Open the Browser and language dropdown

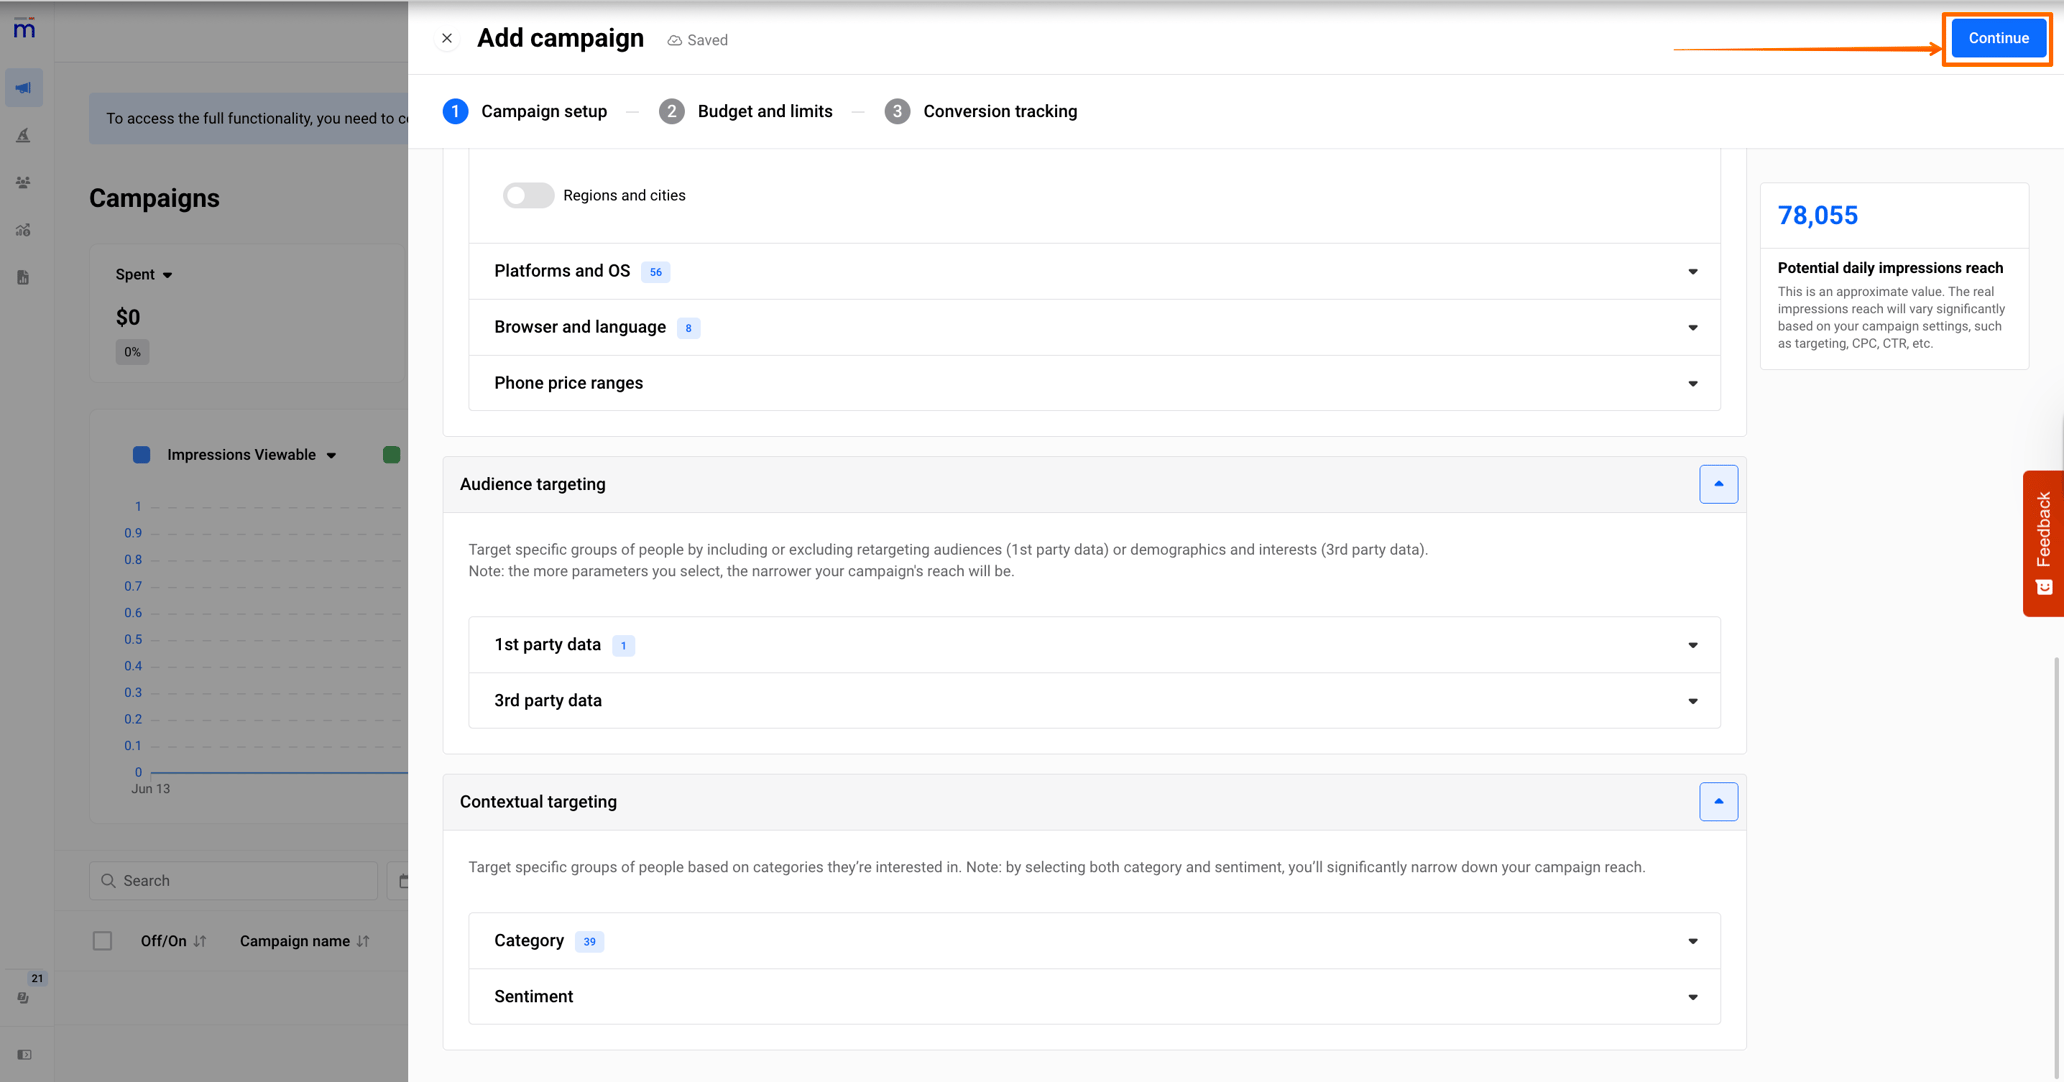click(x=1692, y=327)
